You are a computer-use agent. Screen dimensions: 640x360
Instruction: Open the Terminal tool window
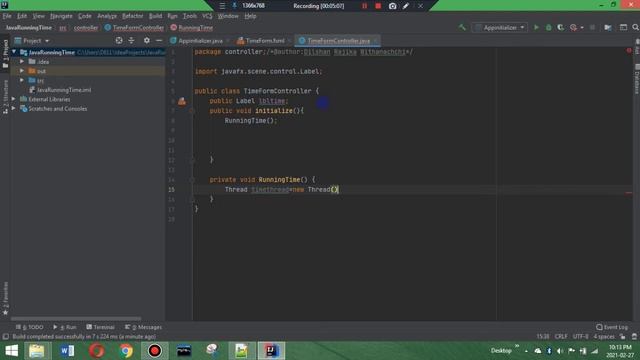(x=100, y=327)
